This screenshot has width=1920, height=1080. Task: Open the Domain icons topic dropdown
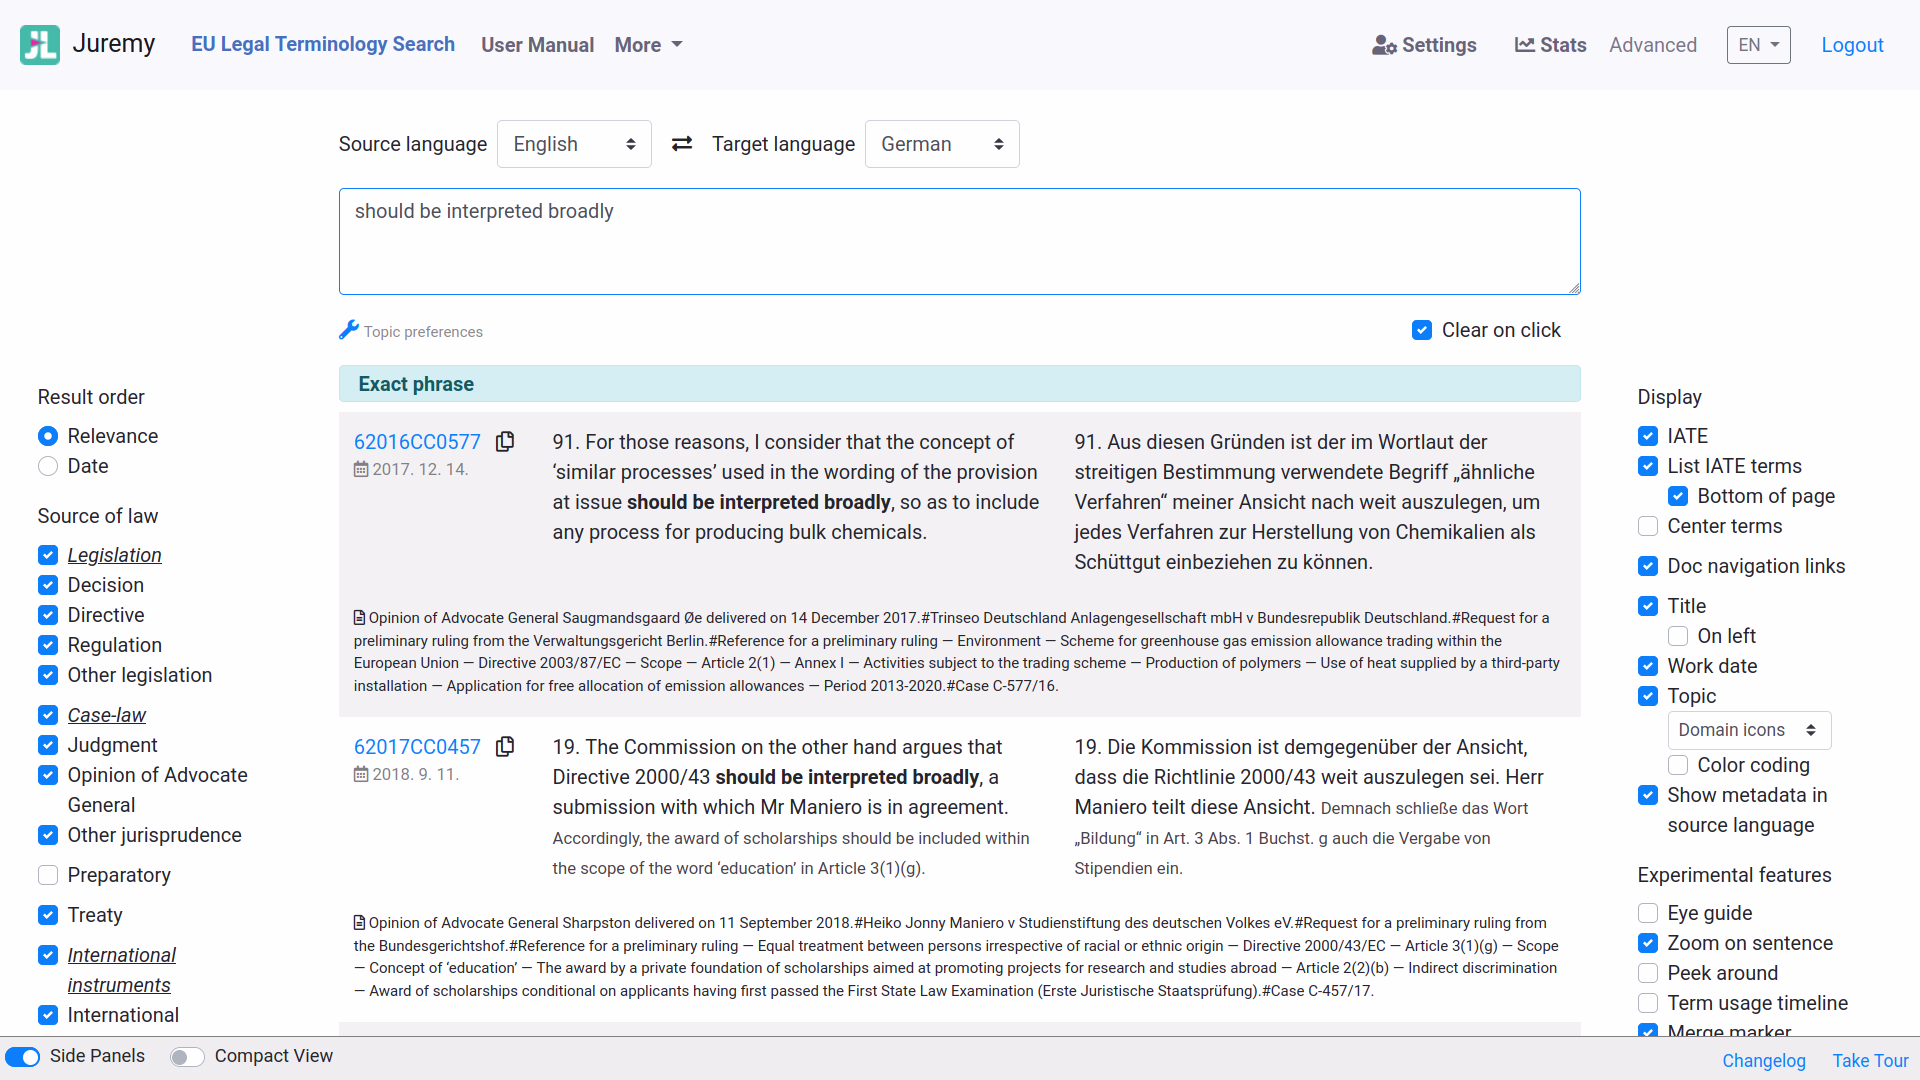pos(1749,730)
